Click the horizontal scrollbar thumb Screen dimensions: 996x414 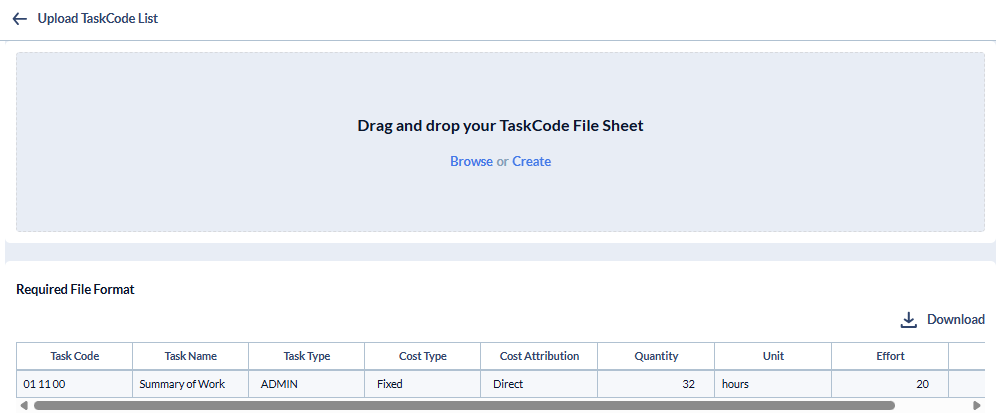point(464,406)
